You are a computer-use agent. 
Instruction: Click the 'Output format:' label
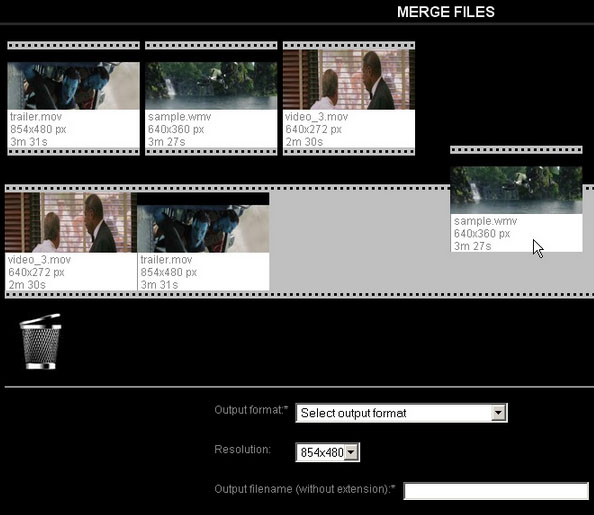point(251,410)
